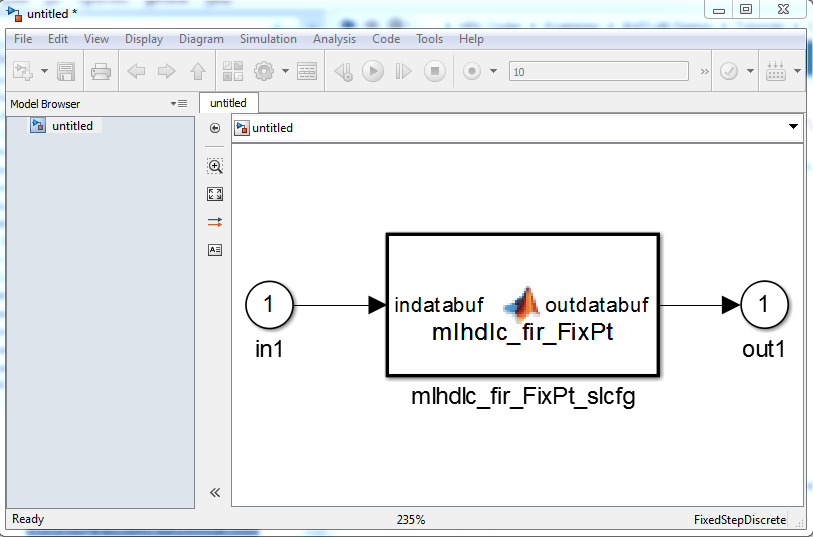The height and width of the screenshot is (537, 813).
Task: Open the Library Browser icon
Action: pyautogui.click(x=233, y=71)
